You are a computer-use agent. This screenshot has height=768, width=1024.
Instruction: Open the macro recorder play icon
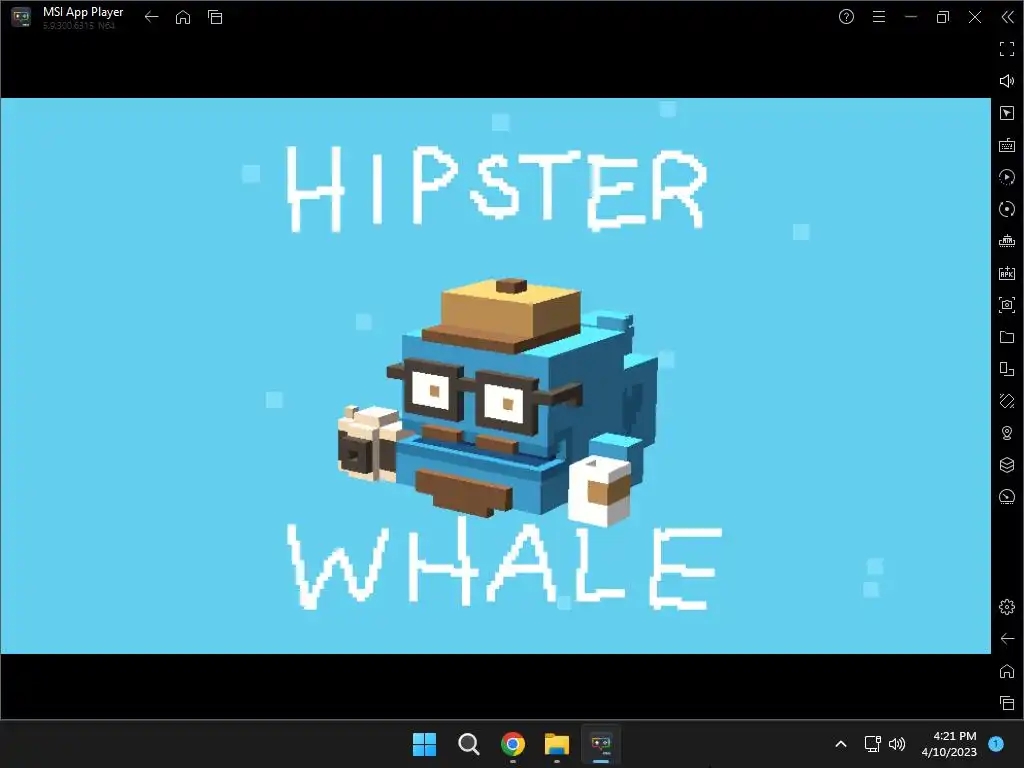(1006, 177)
